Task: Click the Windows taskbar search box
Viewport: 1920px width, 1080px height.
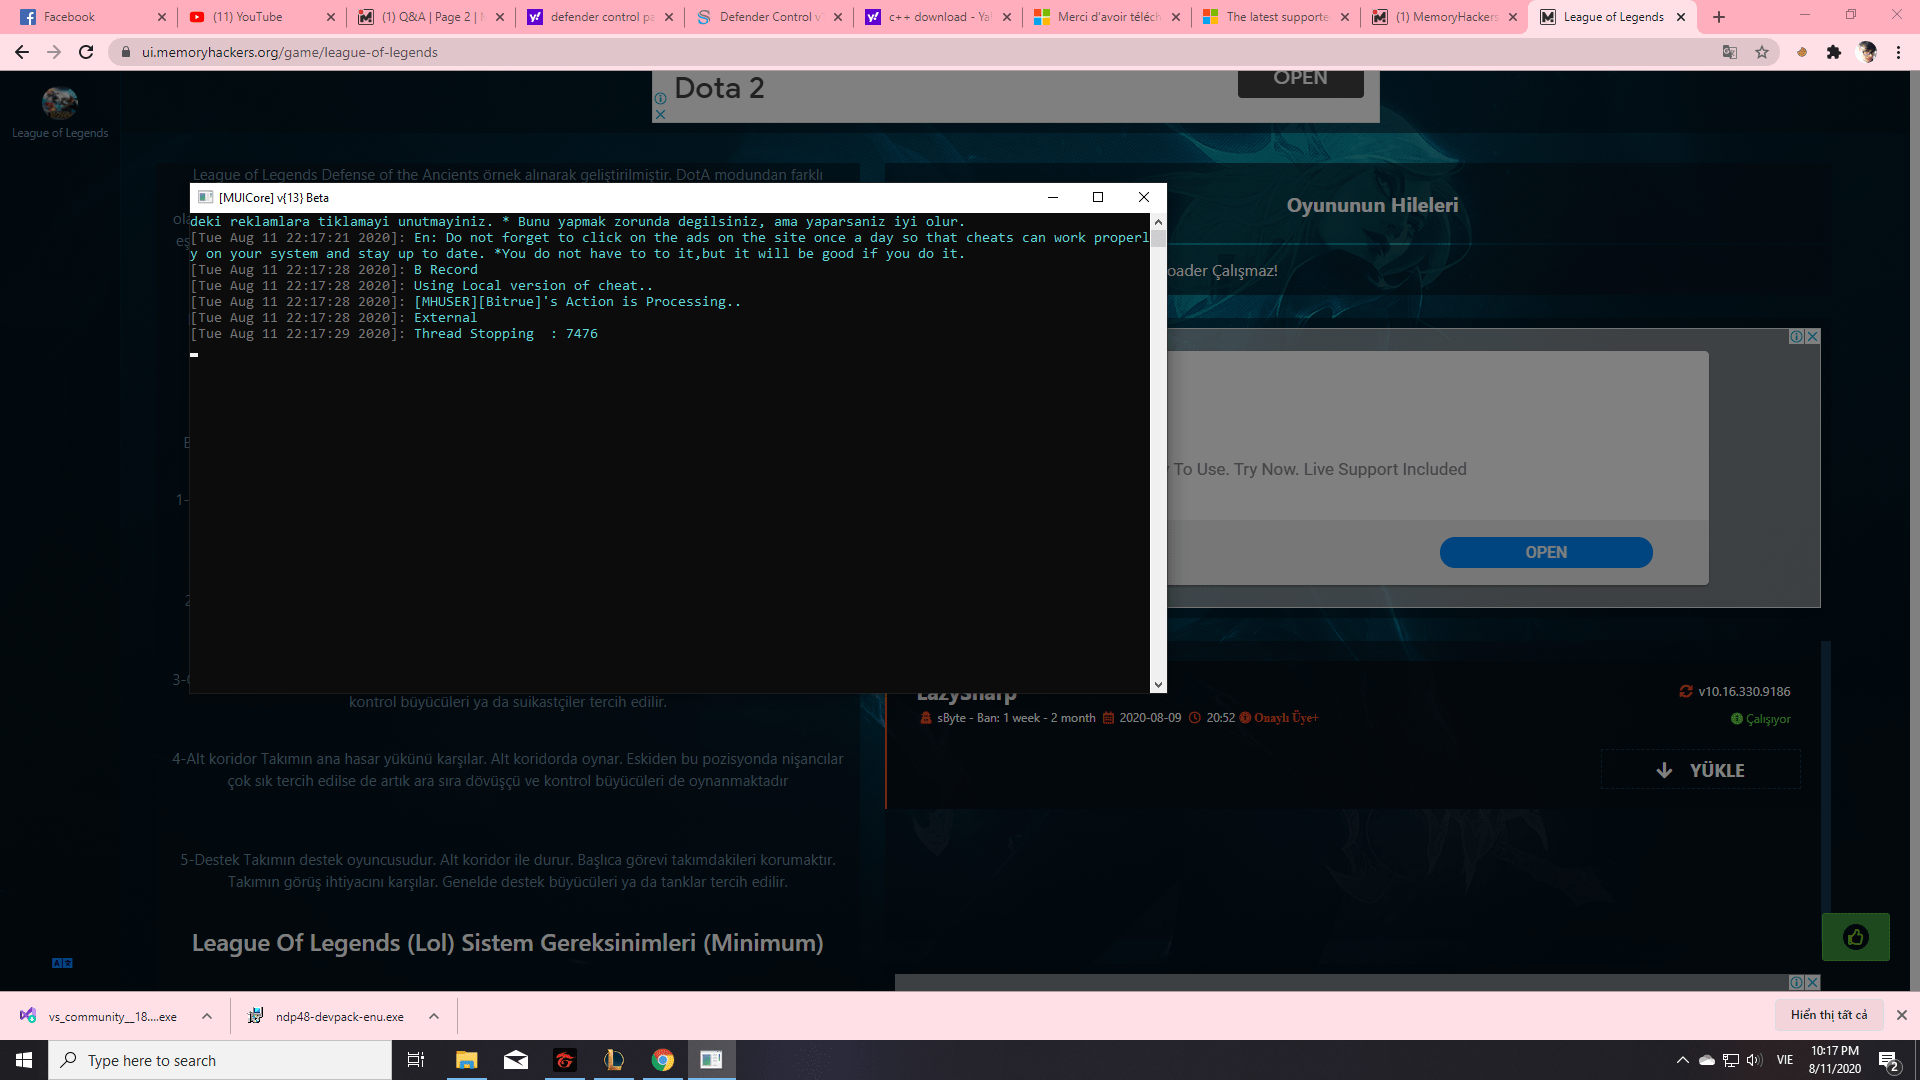Action: [x=220, y=1060]
